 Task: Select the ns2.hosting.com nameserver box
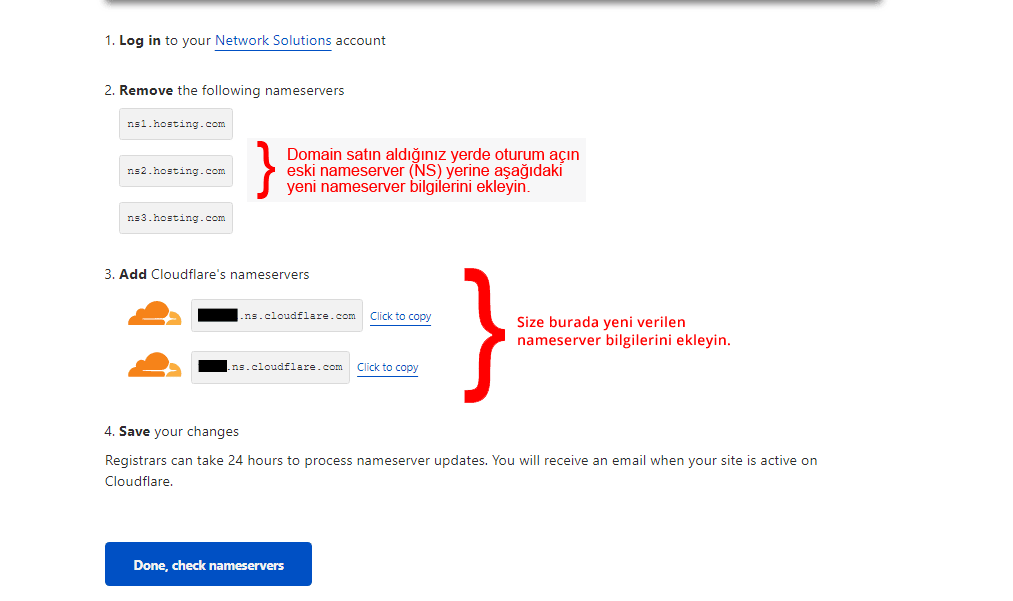click(x=176, y=171)
